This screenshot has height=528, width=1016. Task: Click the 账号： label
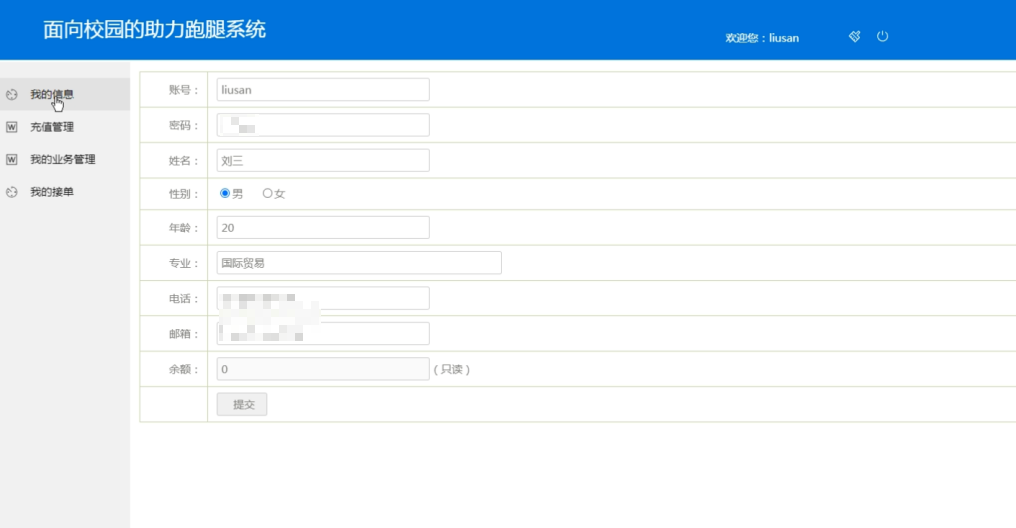point(183,90)
